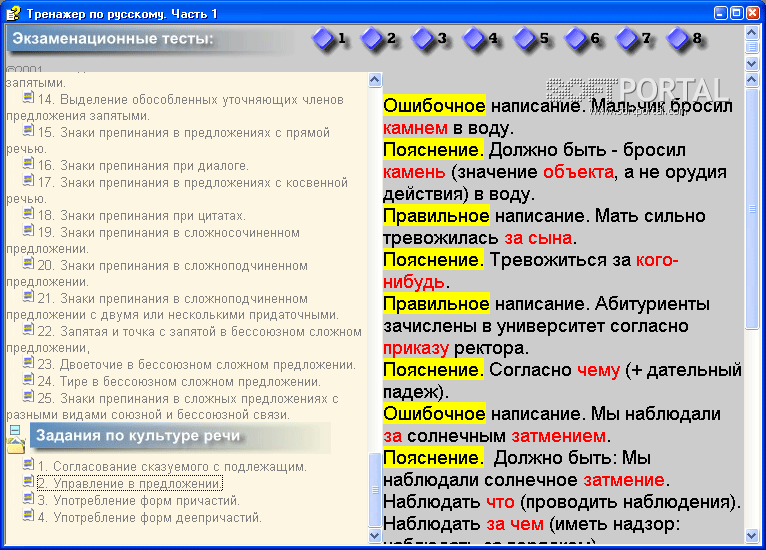Collapse the 'Задания по культуре речи' section
Screen dimensions: 766x550
pos(15,430)
